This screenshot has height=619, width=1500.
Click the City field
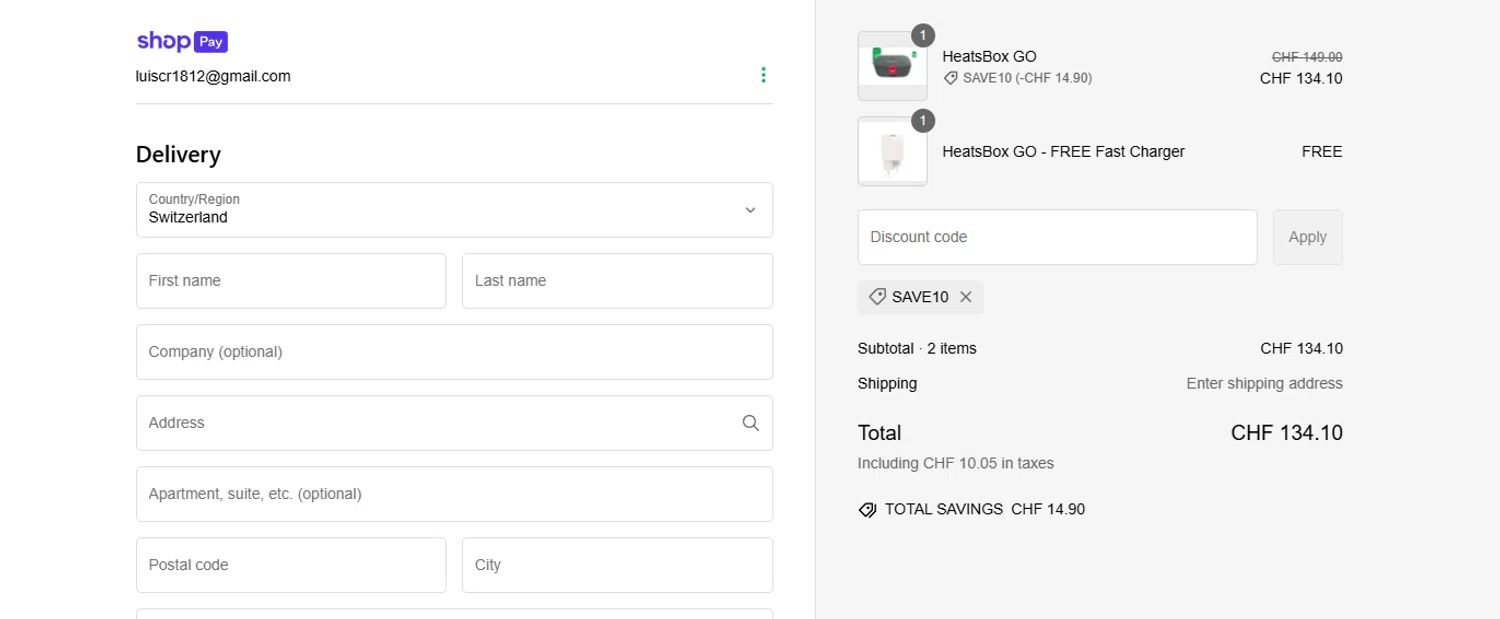[617, 565]
